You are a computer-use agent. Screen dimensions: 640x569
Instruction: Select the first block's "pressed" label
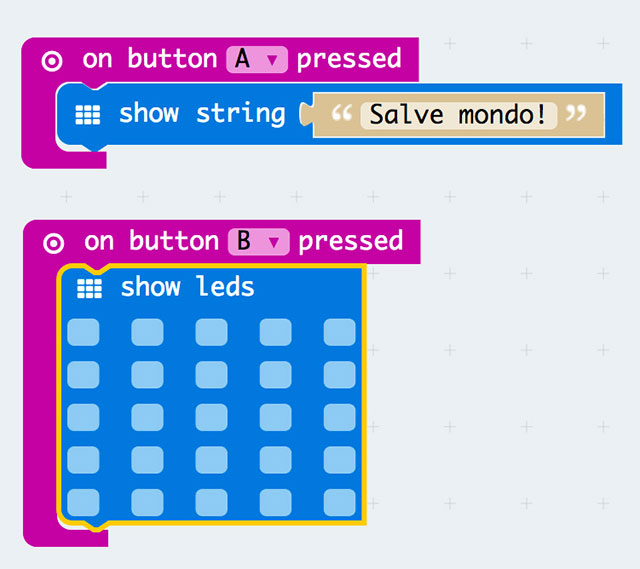click(349, 59)
